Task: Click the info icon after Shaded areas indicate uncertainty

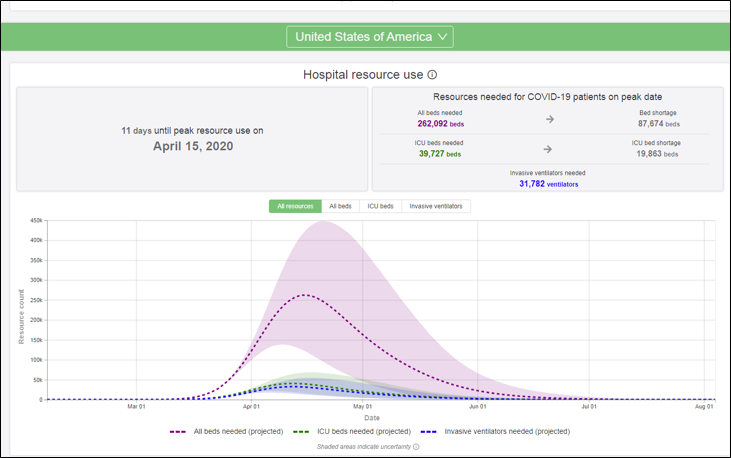Action: [x=416, y=447]
